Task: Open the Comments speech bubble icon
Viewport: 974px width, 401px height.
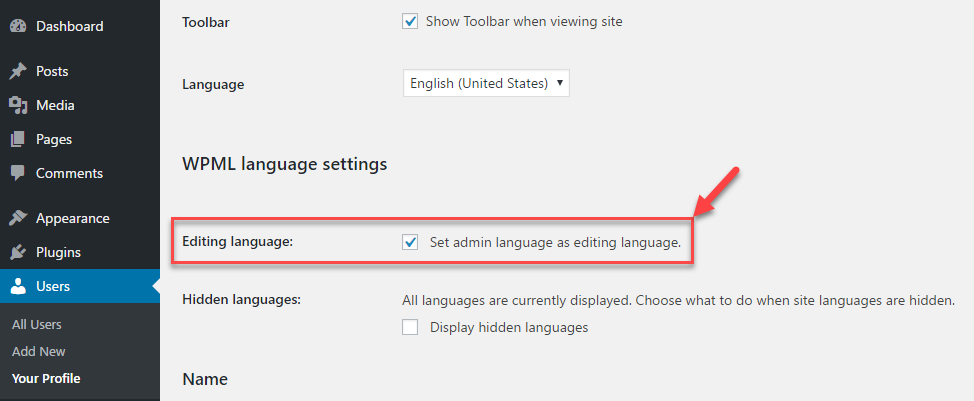Action: point(18,173)
